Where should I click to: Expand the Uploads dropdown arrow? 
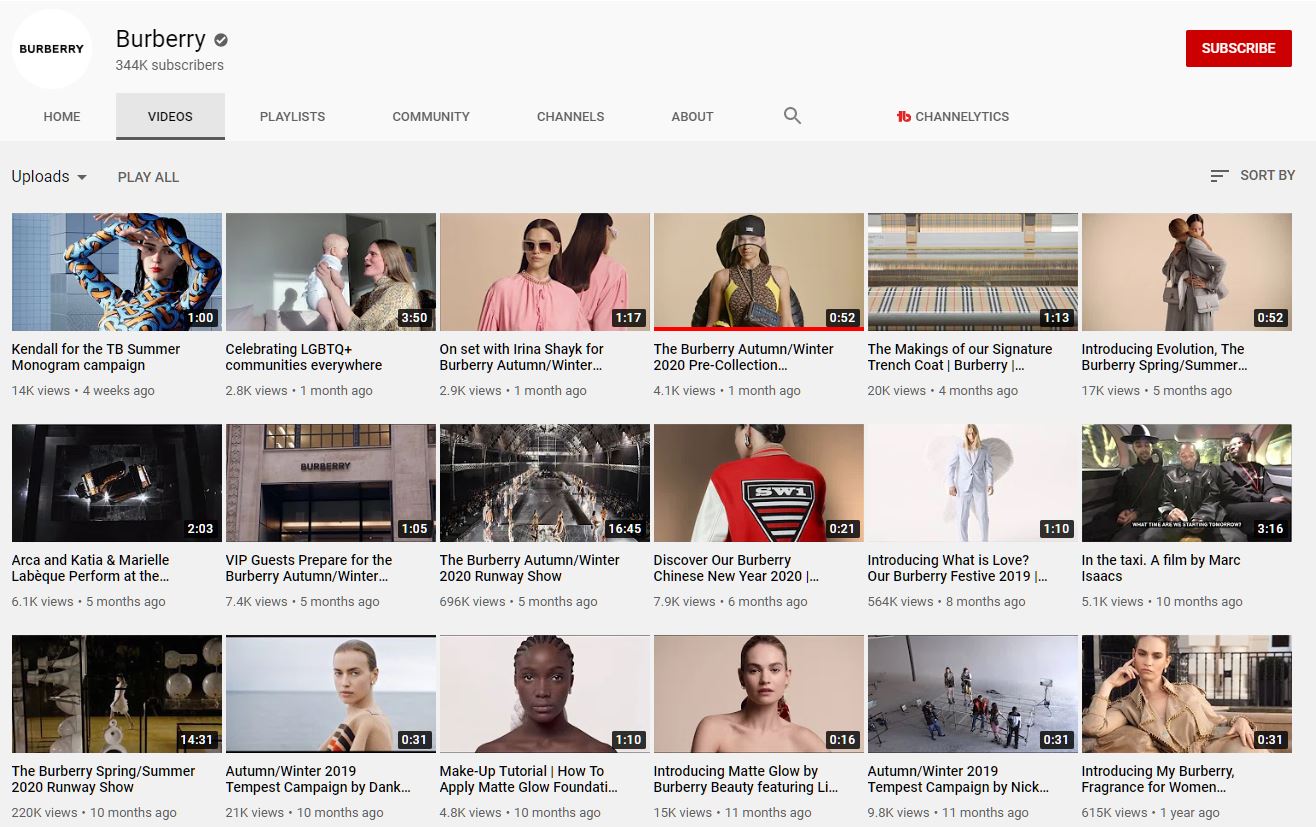[82, 177]
